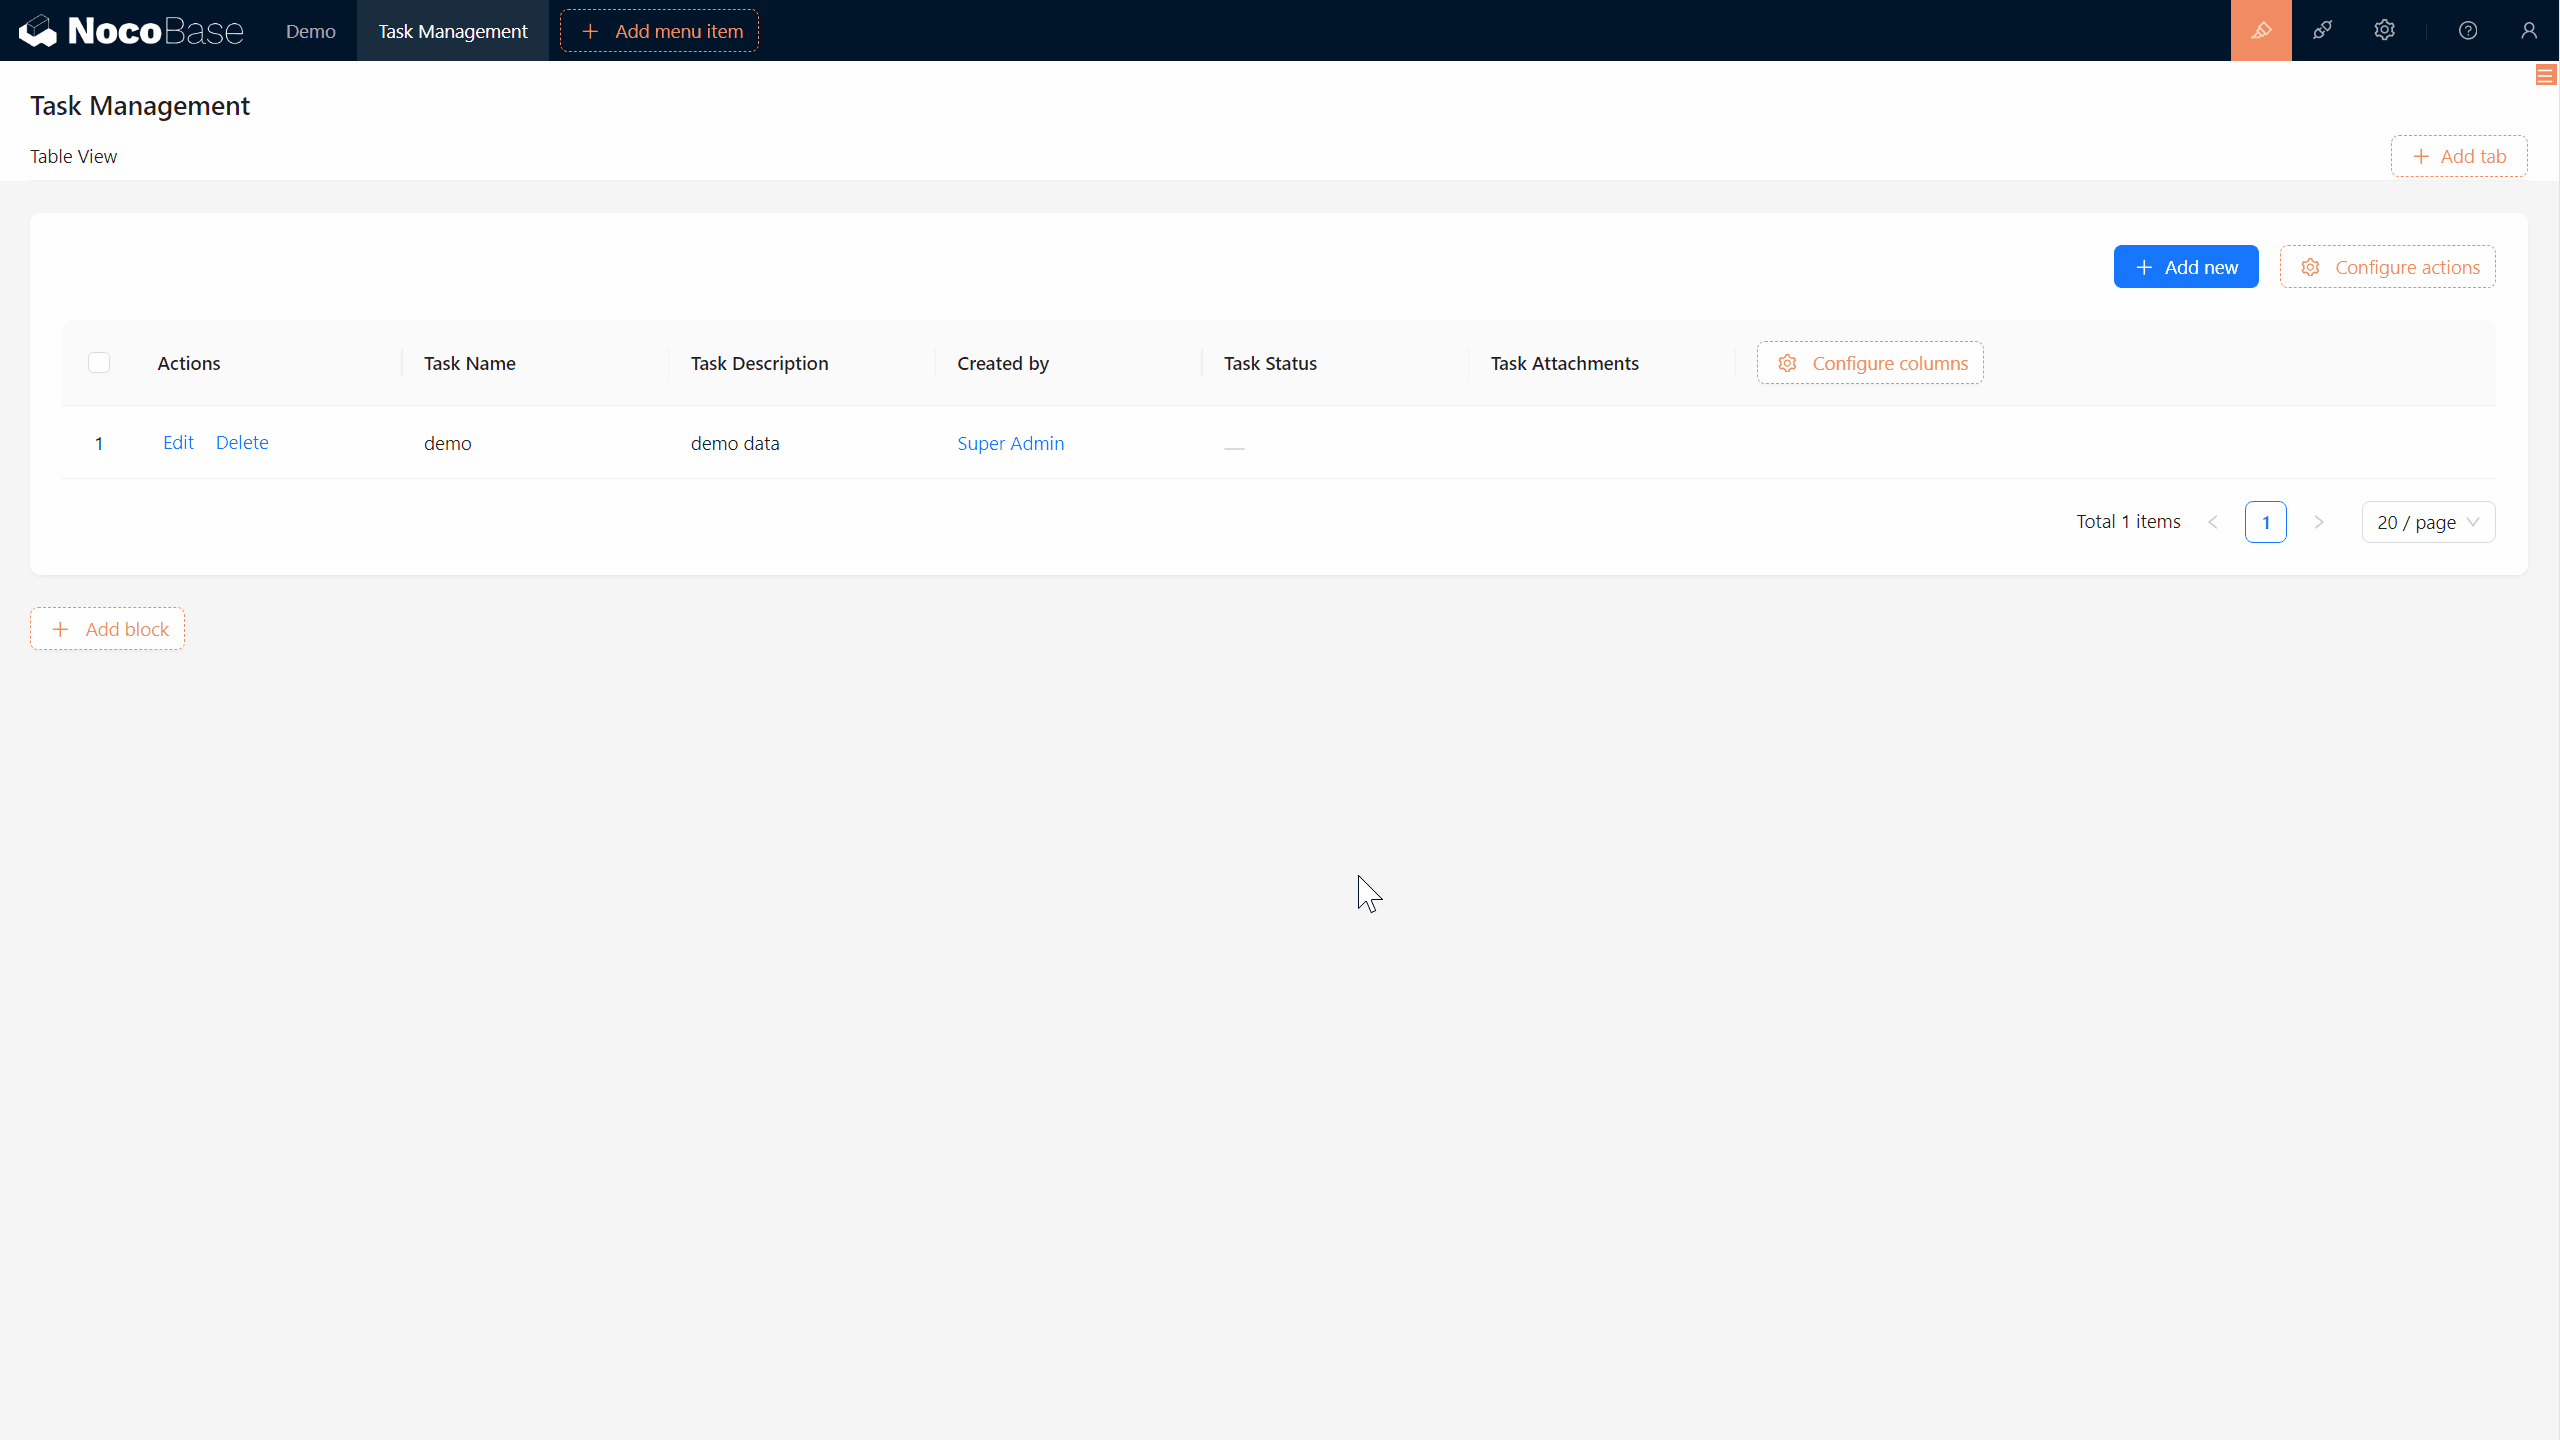Click the Add block button

click(108, 629)
